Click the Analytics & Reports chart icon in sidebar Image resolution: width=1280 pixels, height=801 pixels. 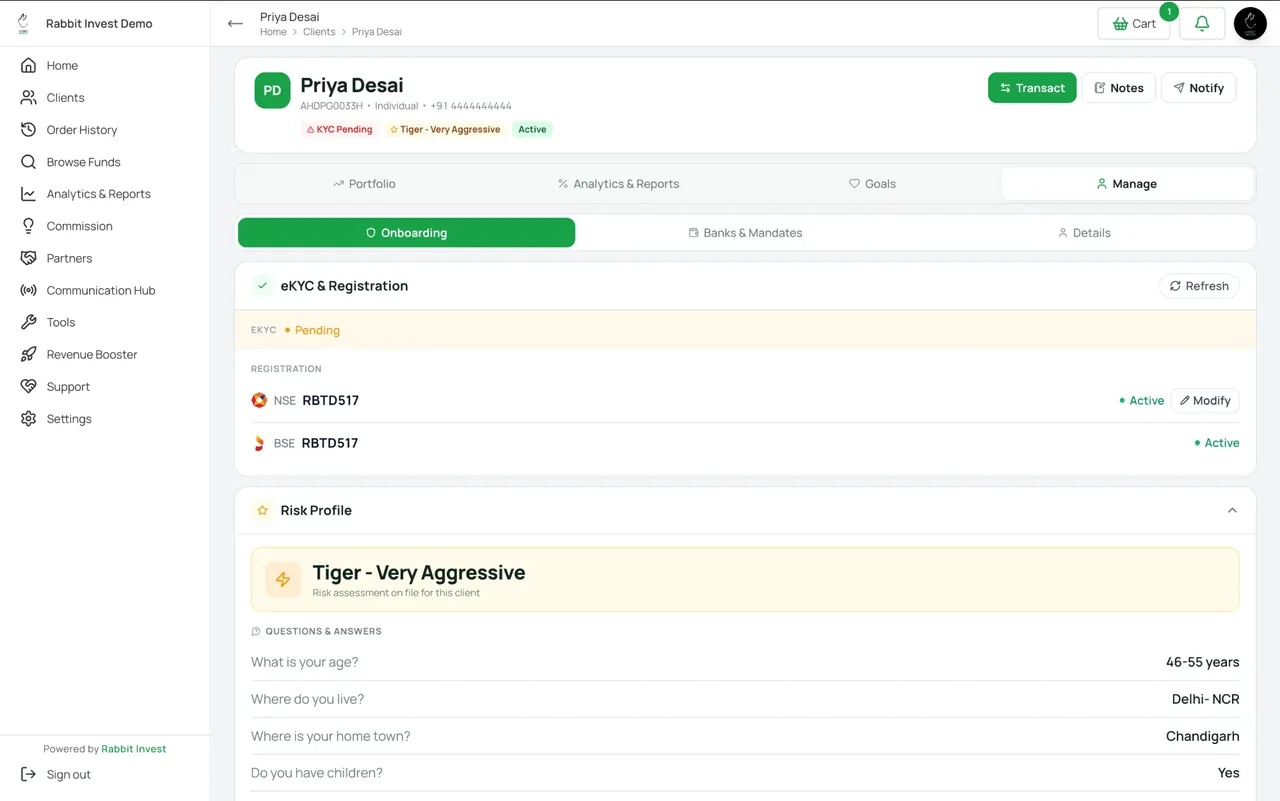[28, 193]
